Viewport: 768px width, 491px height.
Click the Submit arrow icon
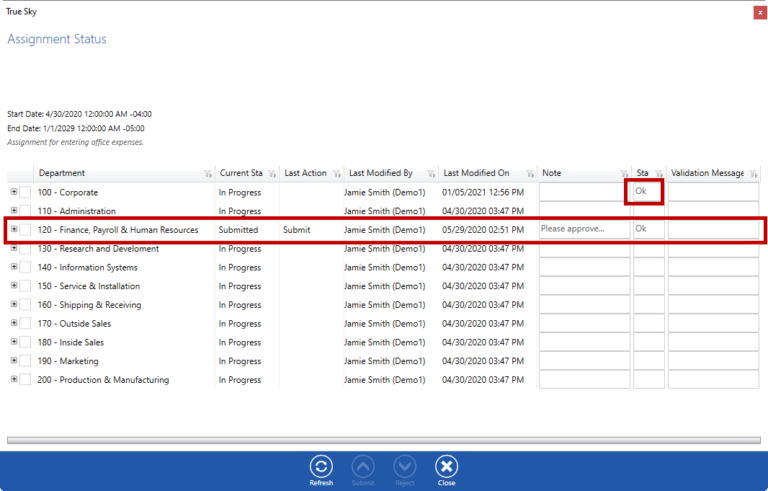[363, 466]
